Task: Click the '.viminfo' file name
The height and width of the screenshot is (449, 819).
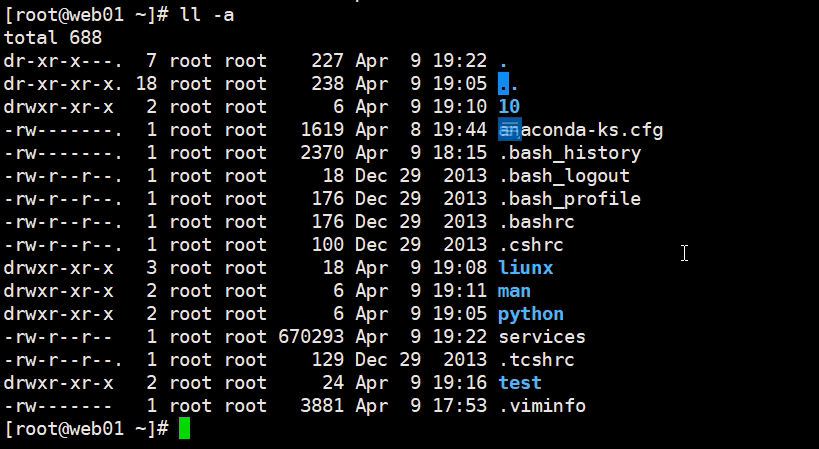Action: [542, 406]
